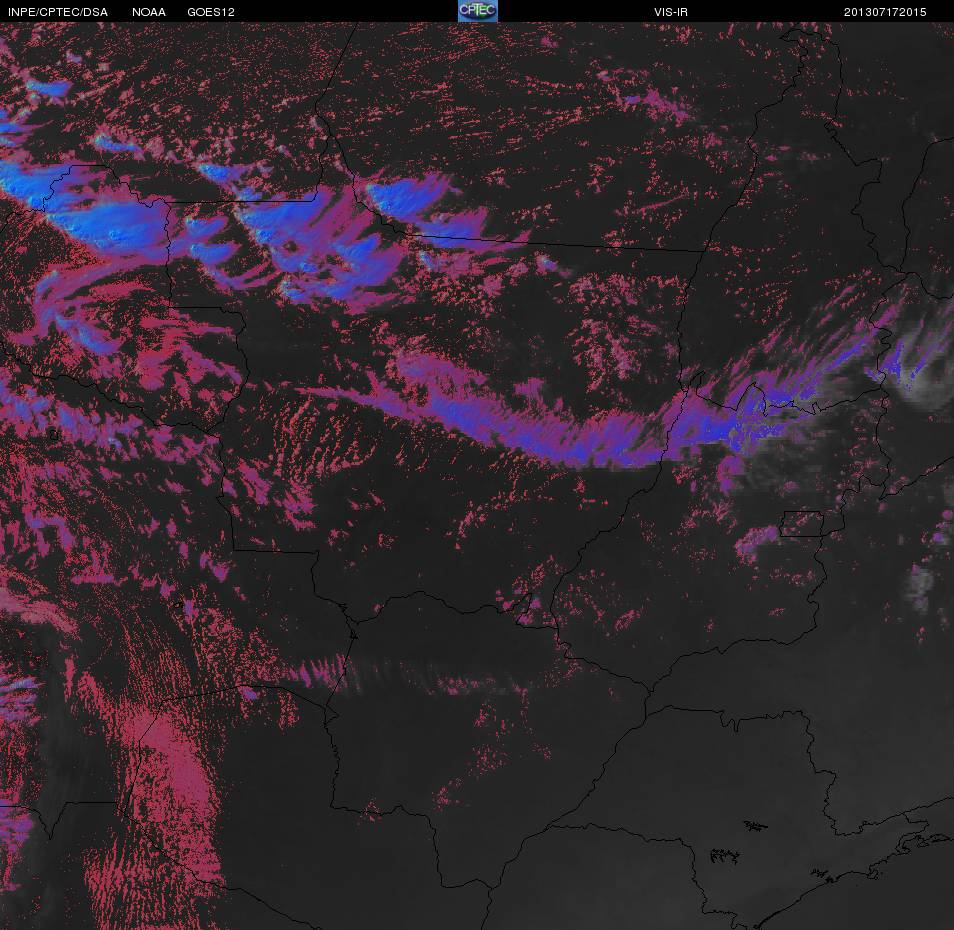Click the GOES12 satellite label
Screen dimensions: 954x930
coord(211,12)
